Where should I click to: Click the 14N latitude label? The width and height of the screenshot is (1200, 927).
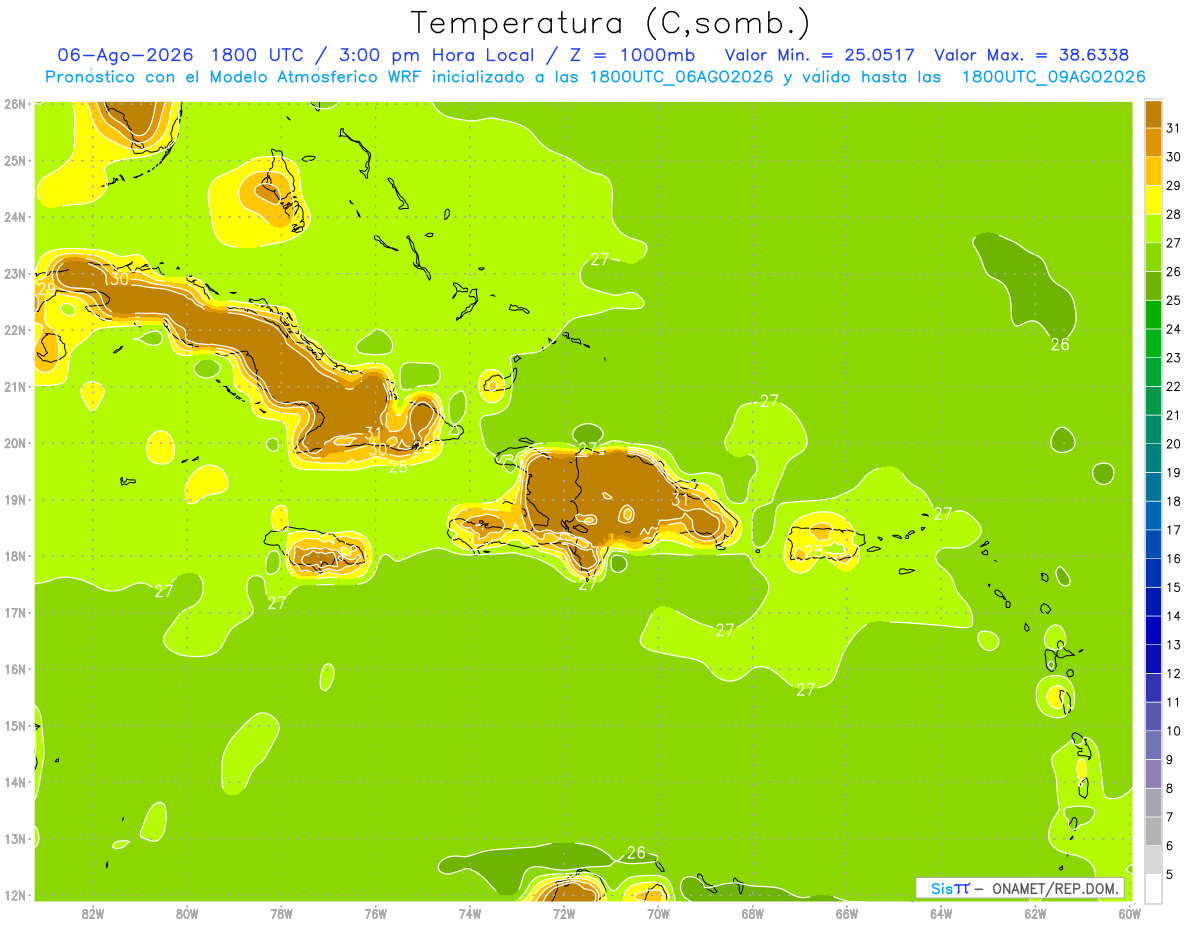click(14, 782)
